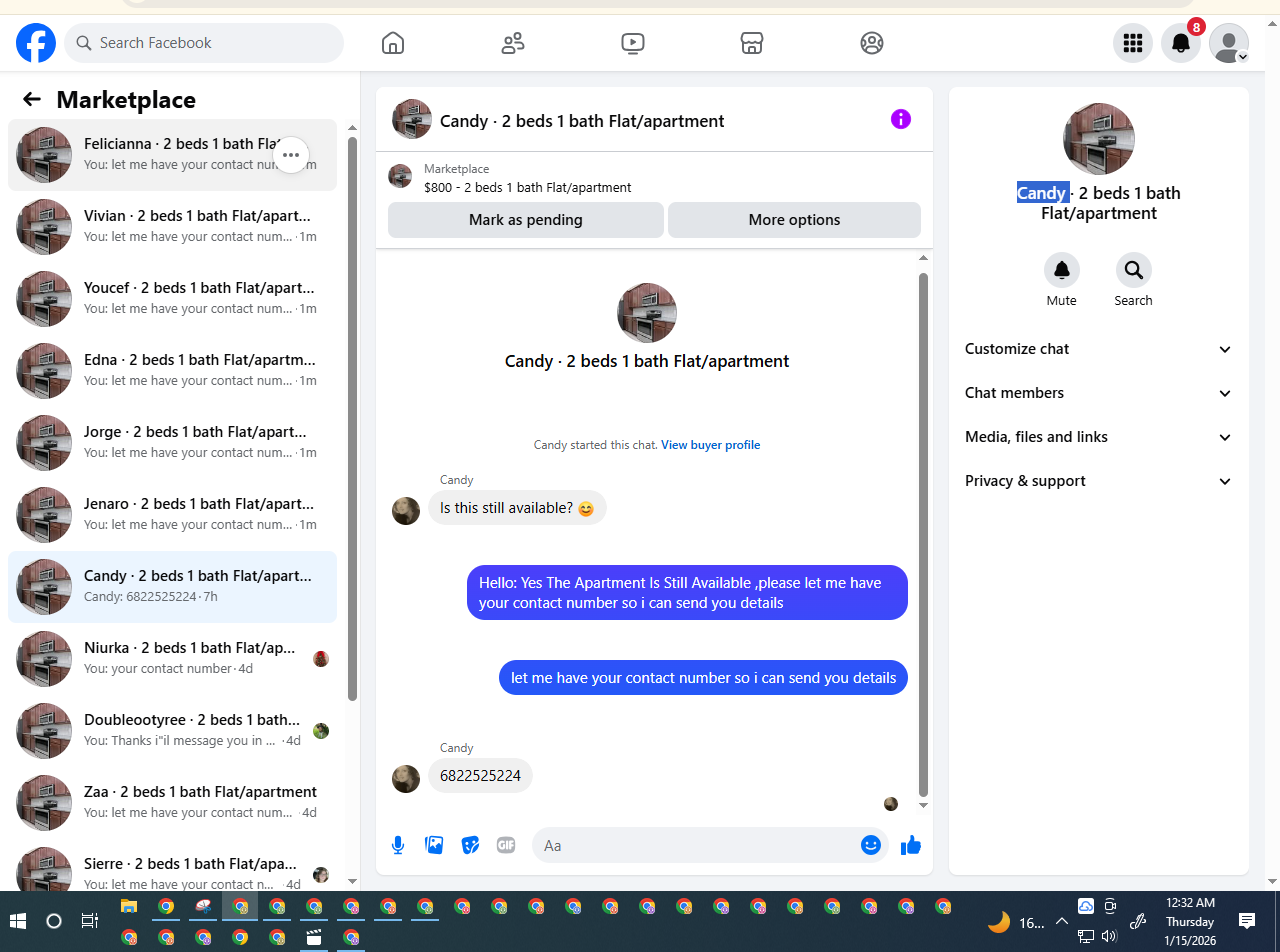1280x952 pixels.
Task: Open the Windows Start menu
Action: [18, 921]
